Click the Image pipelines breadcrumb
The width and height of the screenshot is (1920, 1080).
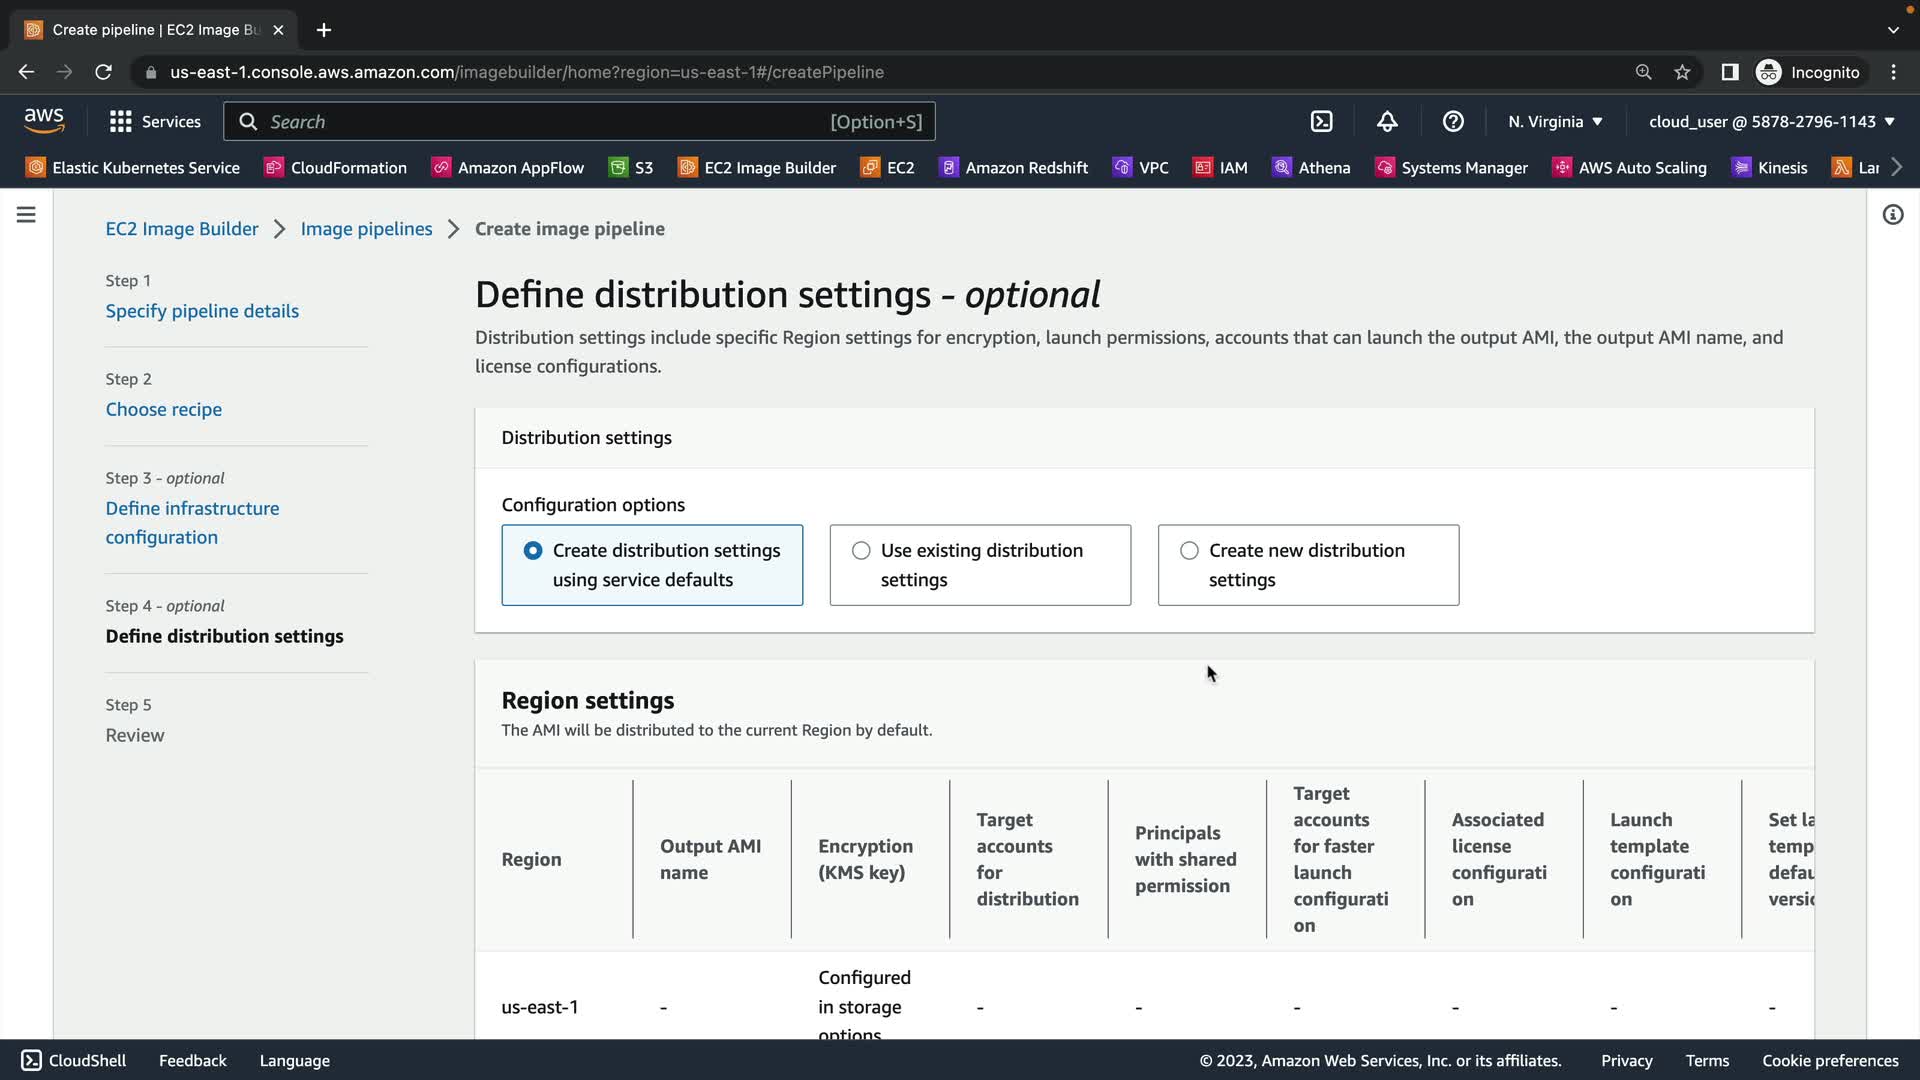pos(366,229)
